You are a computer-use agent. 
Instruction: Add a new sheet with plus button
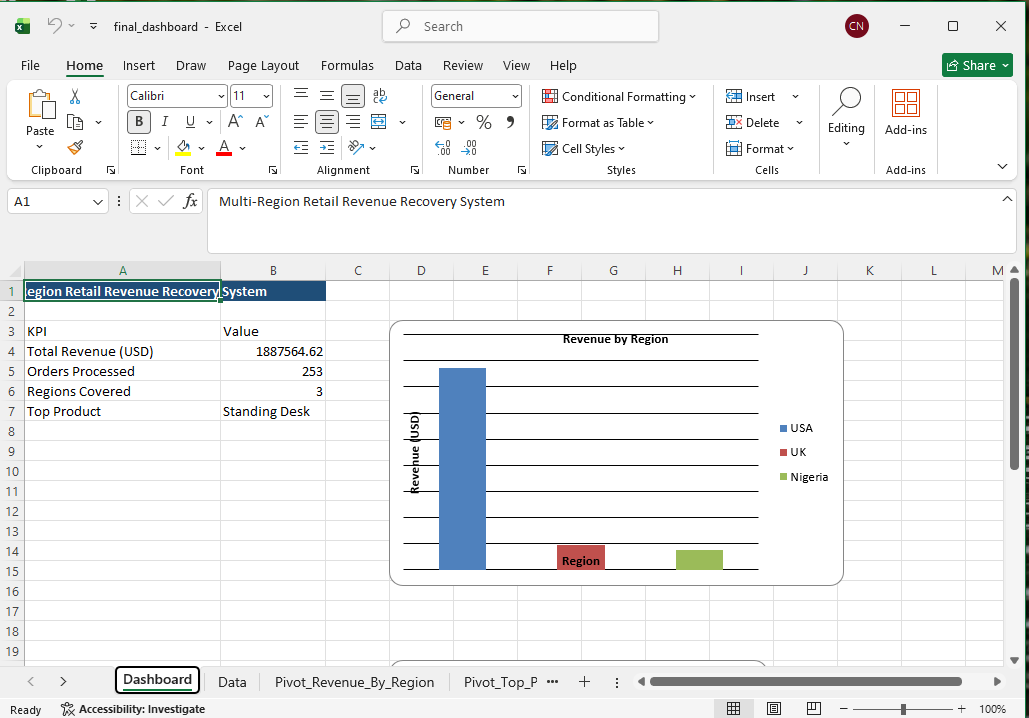[584, 682]
